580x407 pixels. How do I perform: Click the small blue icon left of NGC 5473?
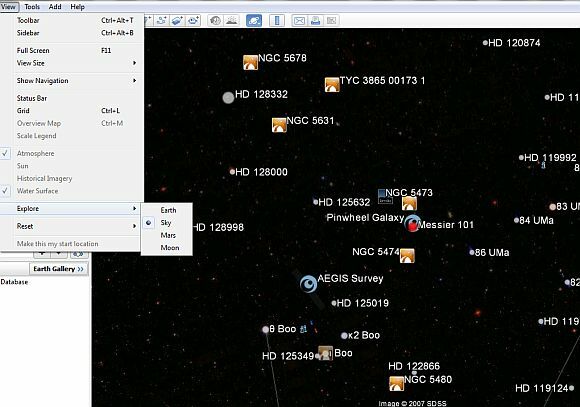click(x=385, y=196)
